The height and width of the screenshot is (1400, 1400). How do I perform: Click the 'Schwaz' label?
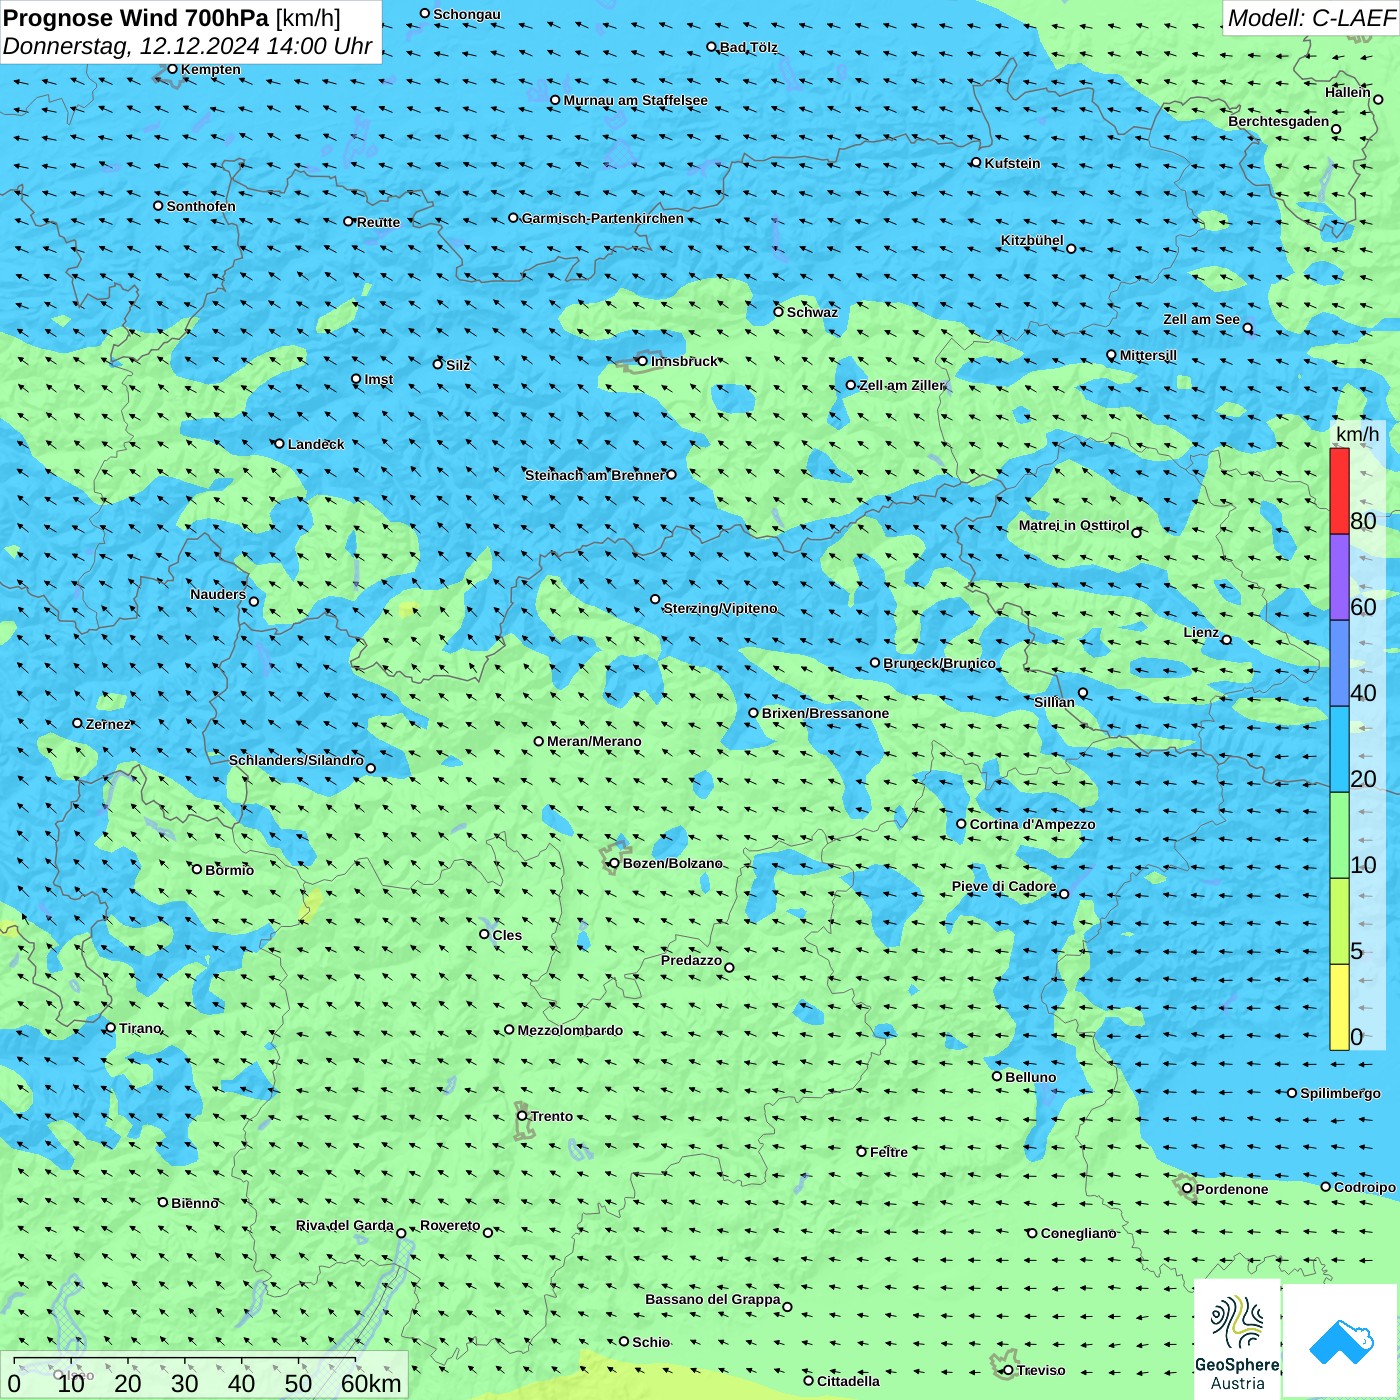tap(812, 312)
